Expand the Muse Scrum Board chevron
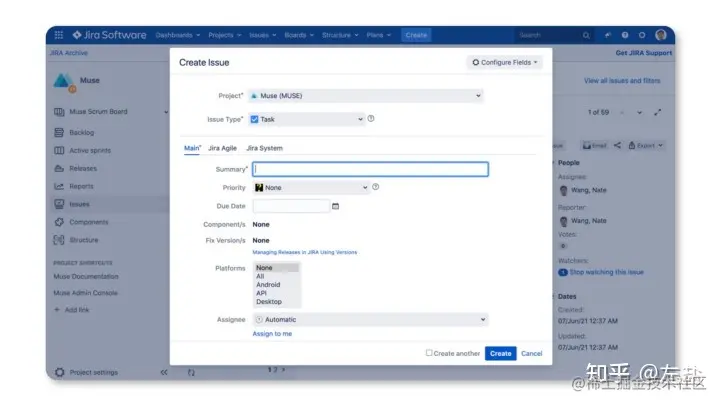 coord(166,112)
